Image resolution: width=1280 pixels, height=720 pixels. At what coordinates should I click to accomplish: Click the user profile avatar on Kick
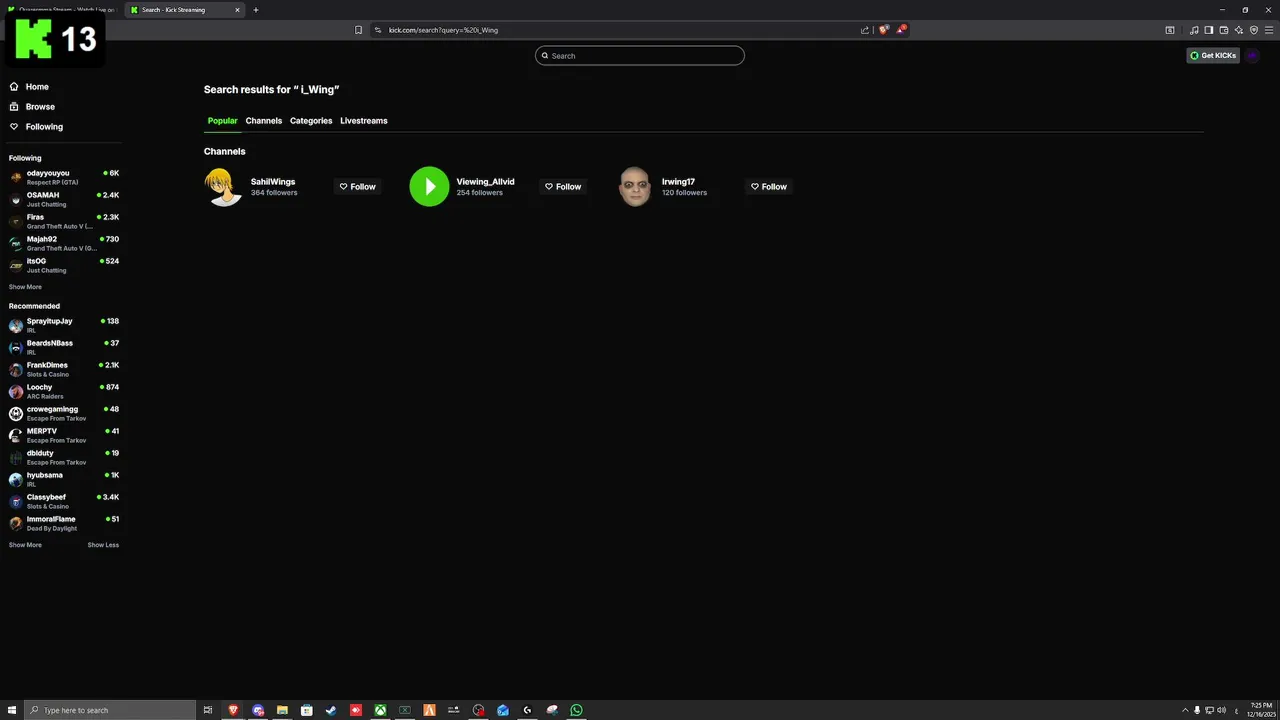(1253, 56)
